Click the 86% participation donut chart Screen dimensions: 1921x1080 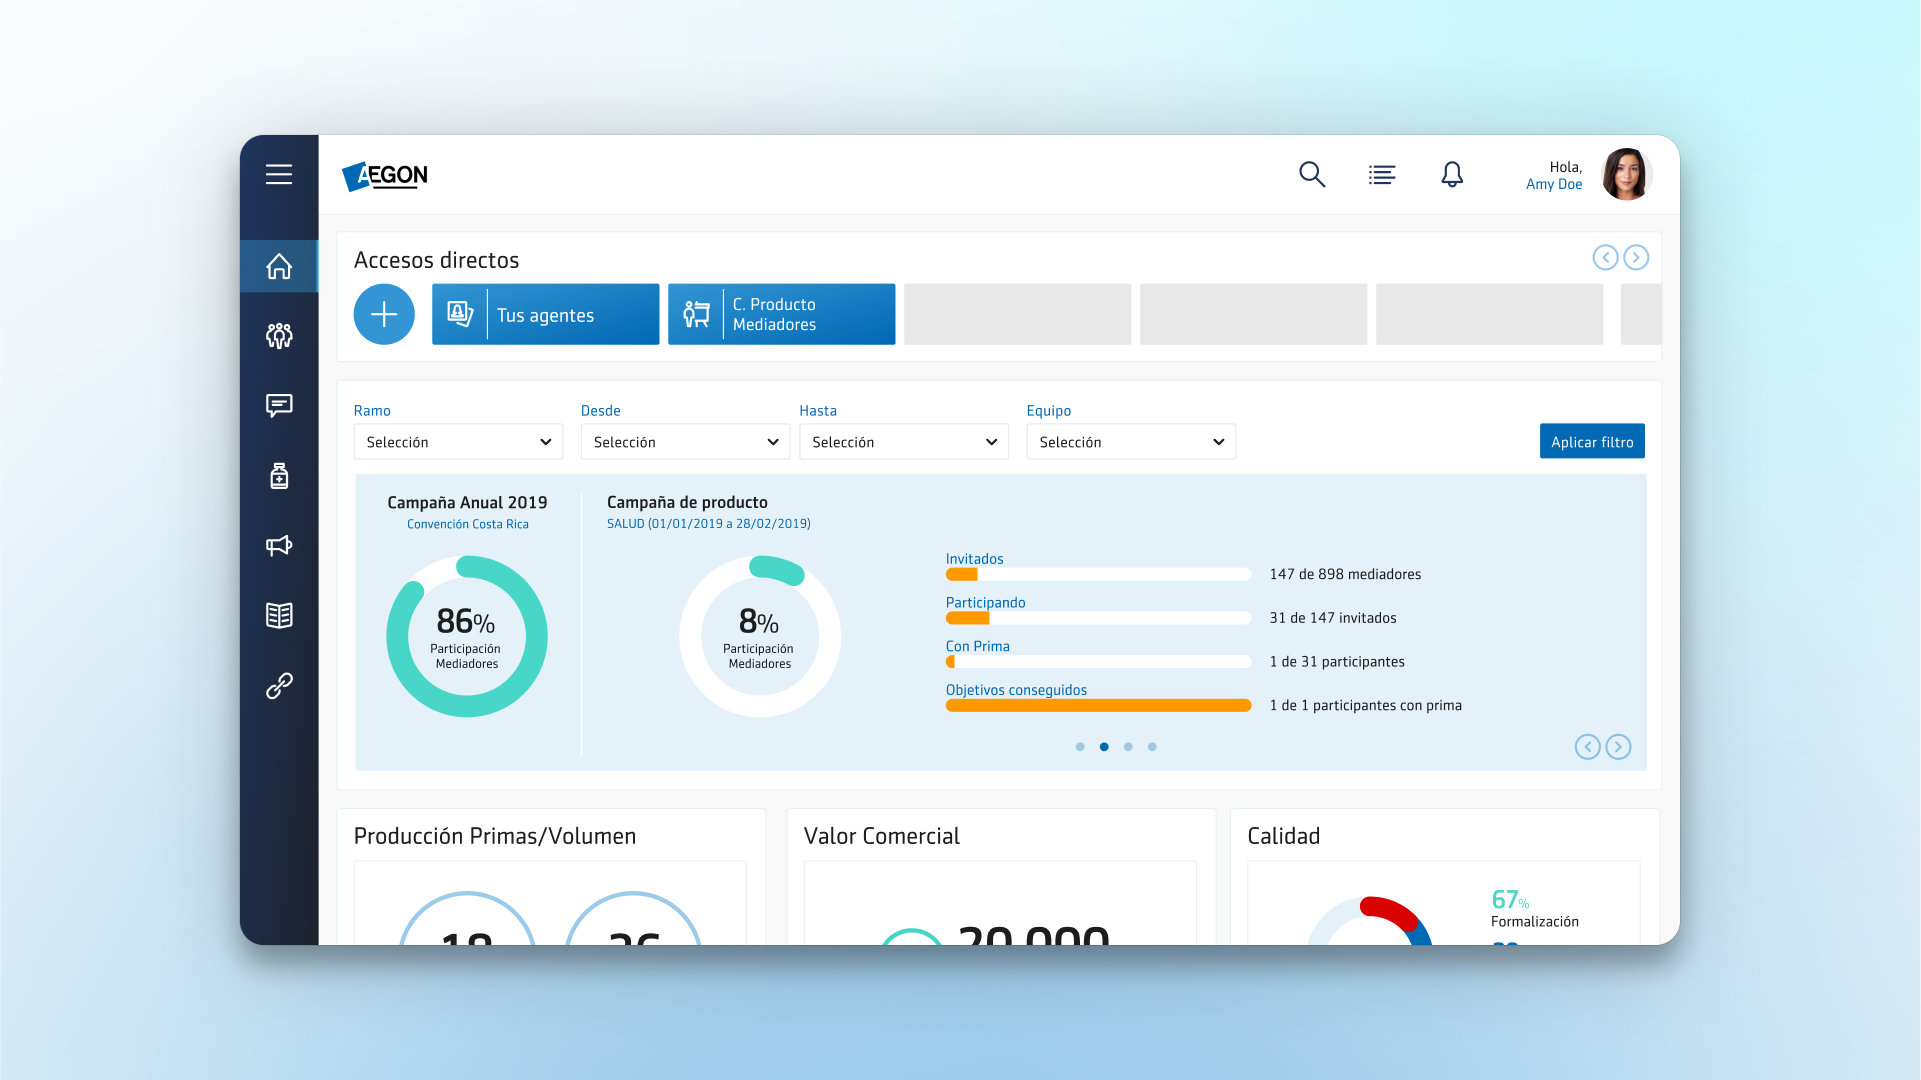click(467, 636)
